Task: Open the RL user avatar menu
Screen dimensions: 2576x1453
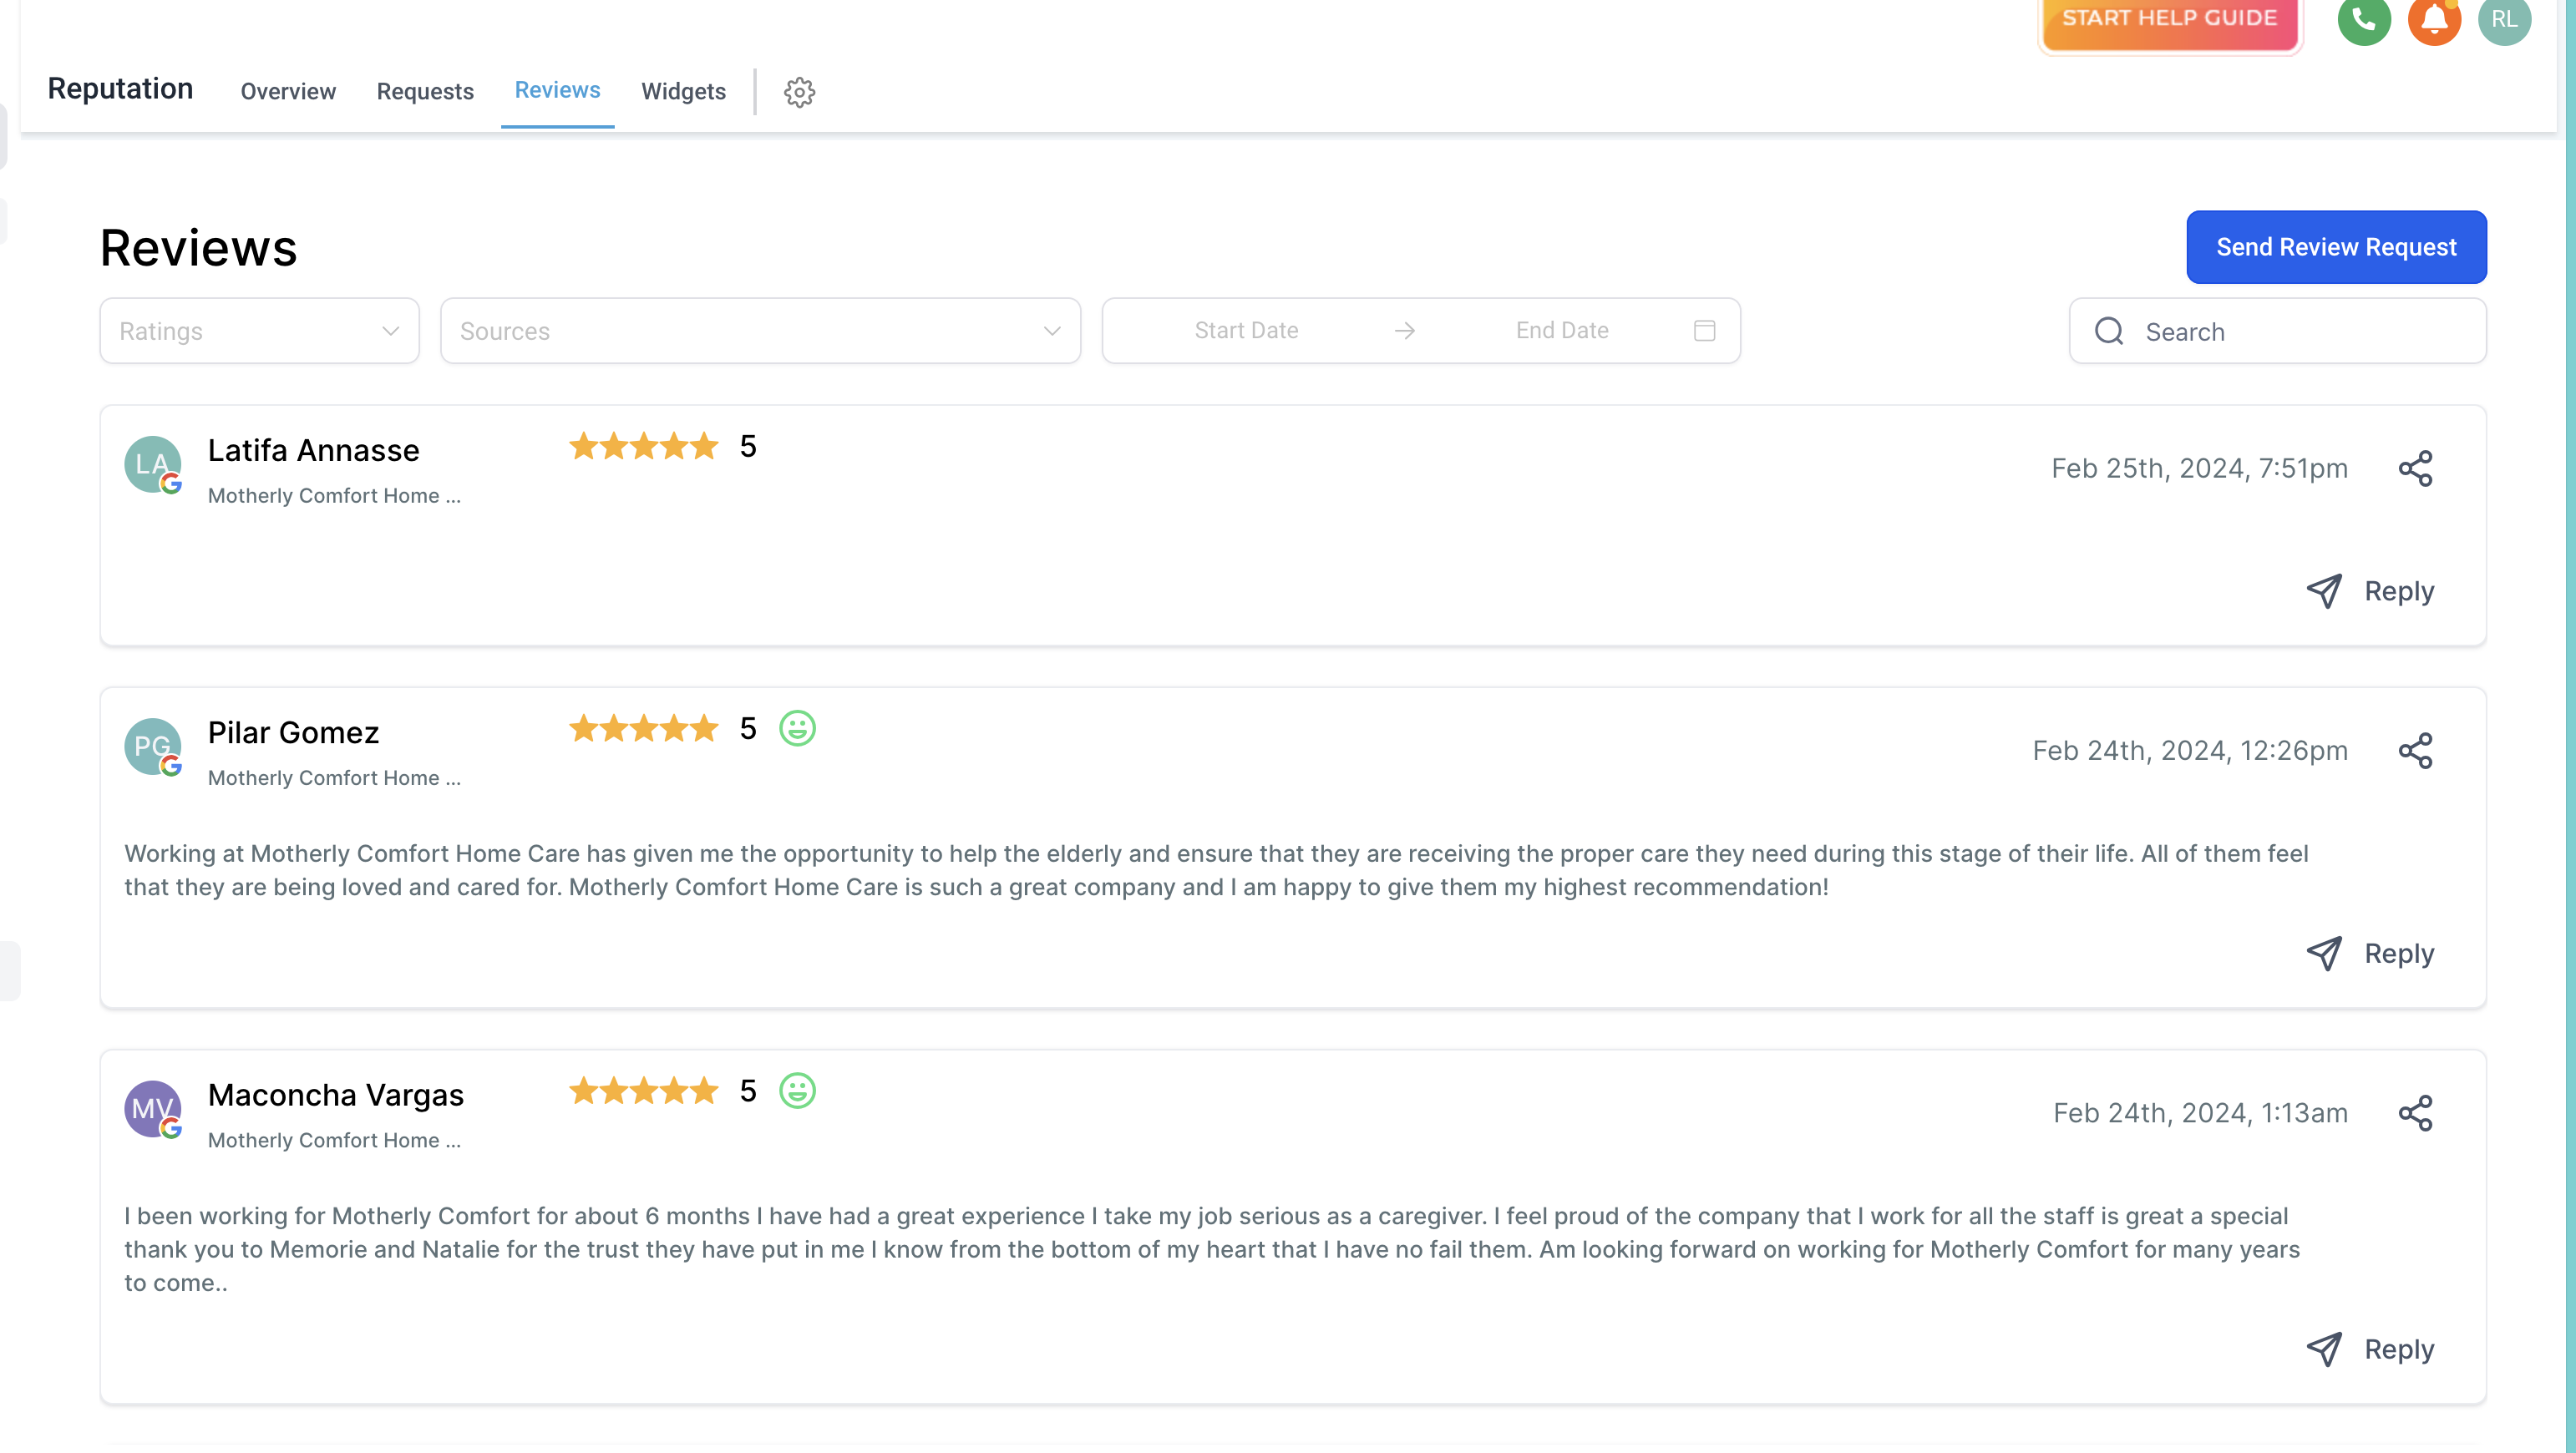Action: [2504, 20]
